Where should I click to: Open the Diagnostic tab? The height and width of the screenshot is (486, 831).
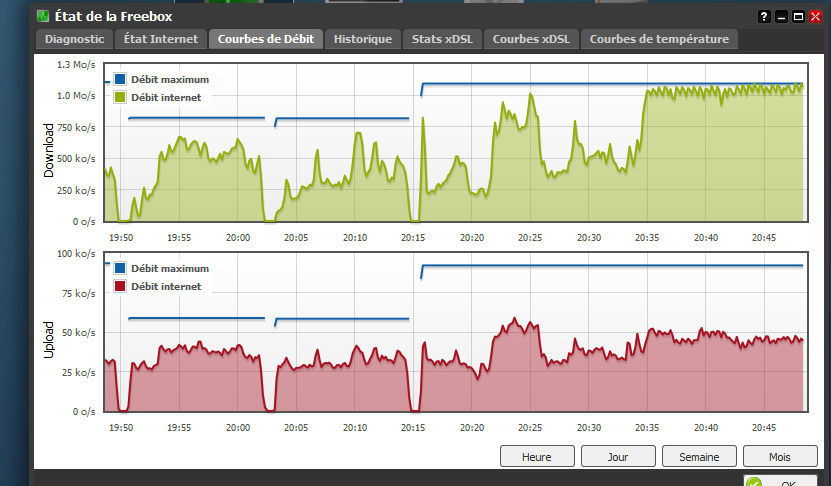[74, 39]
